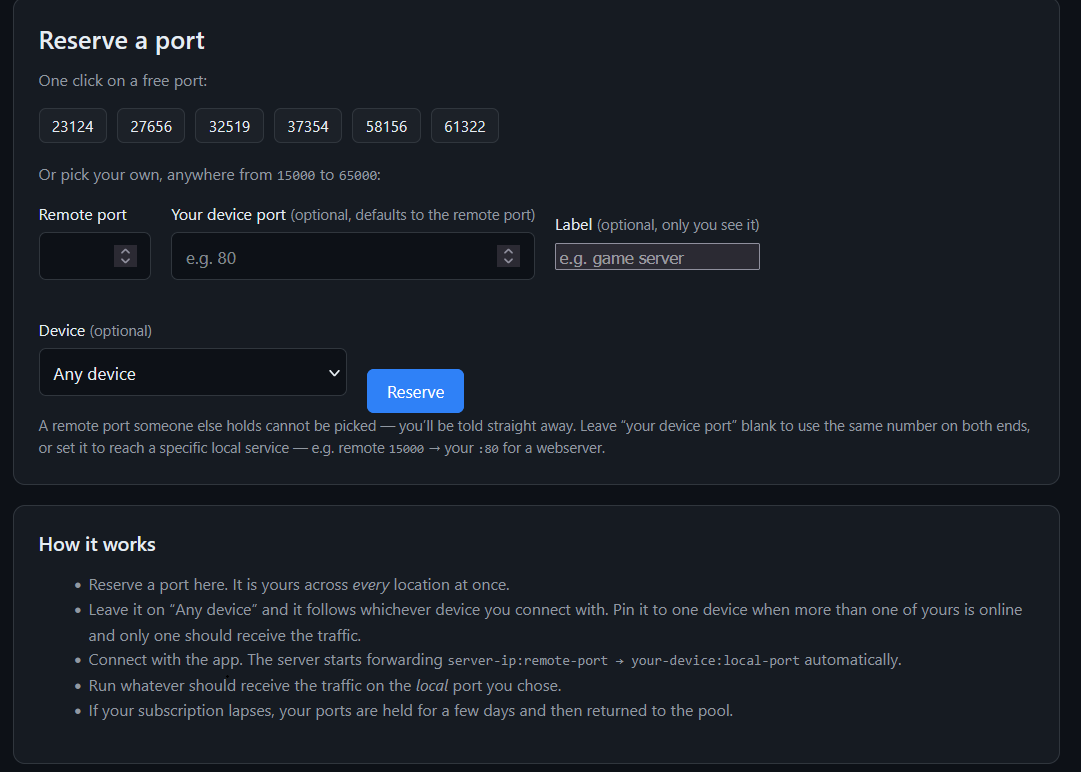This screenshot has height=772, width=1081.
Task: Choose free port 37354
Action: [x=307, y=126]
